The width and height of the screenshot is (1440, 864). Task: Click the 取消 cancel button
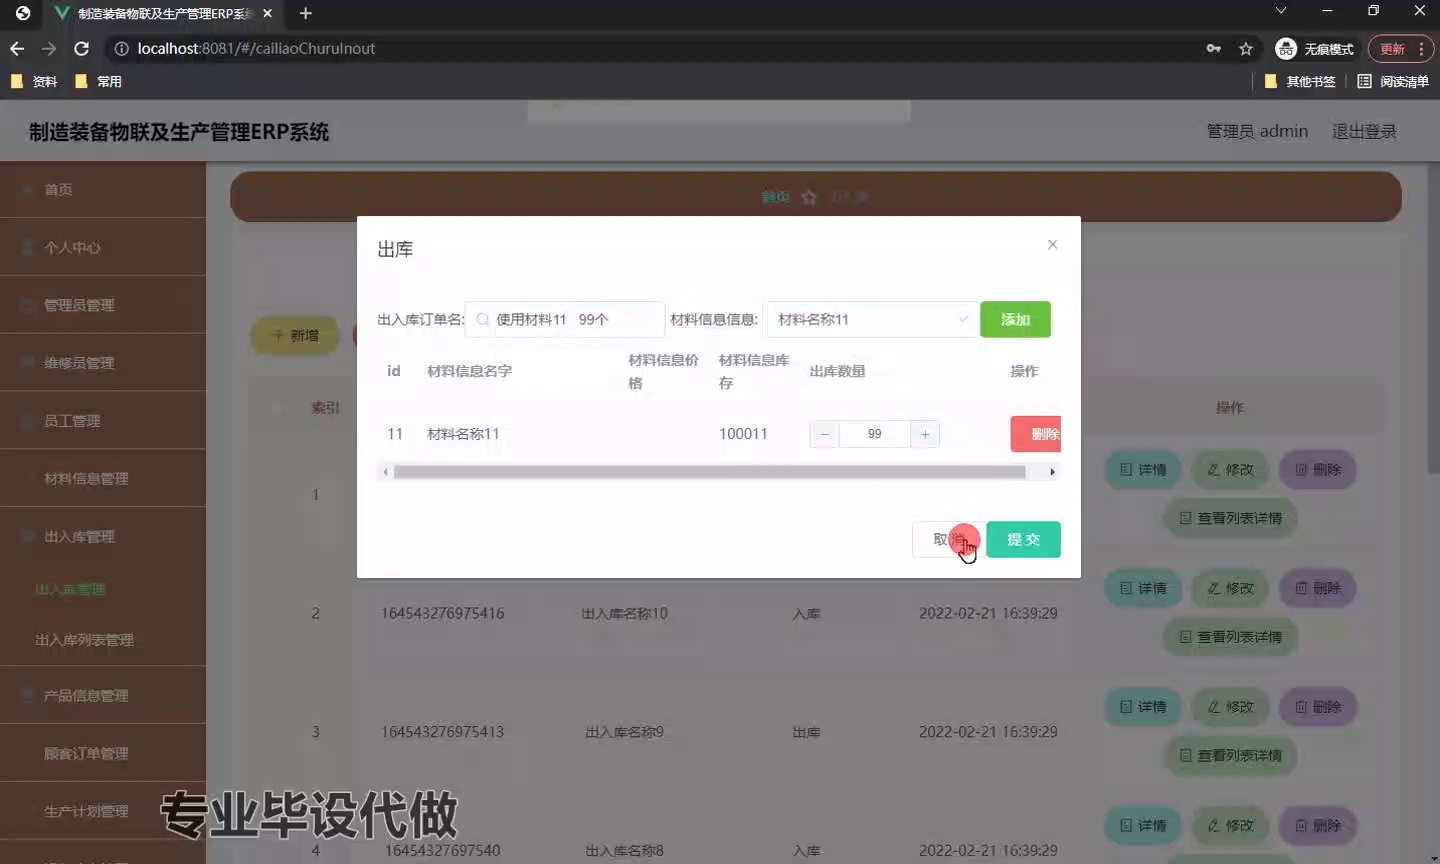pos(947,540)
